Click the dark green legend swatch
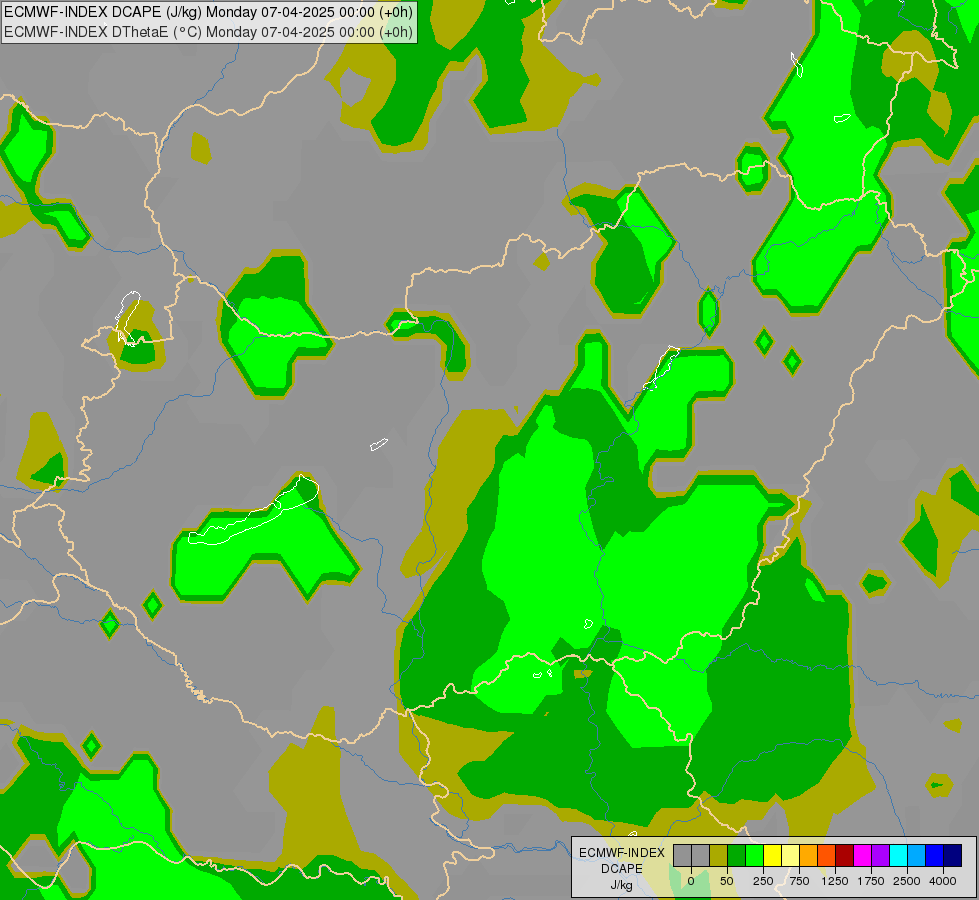Screen dimensions: 979x900 [737, 855]
